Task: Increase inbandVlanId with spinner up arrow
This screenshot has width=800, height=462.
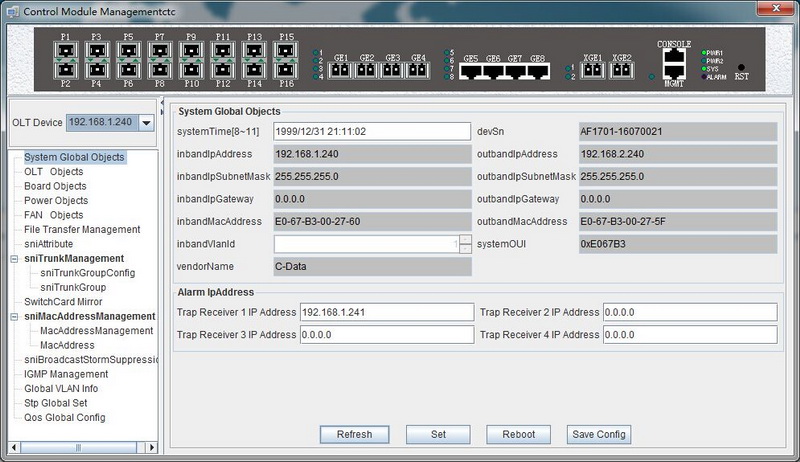Action: coord(465,240)
